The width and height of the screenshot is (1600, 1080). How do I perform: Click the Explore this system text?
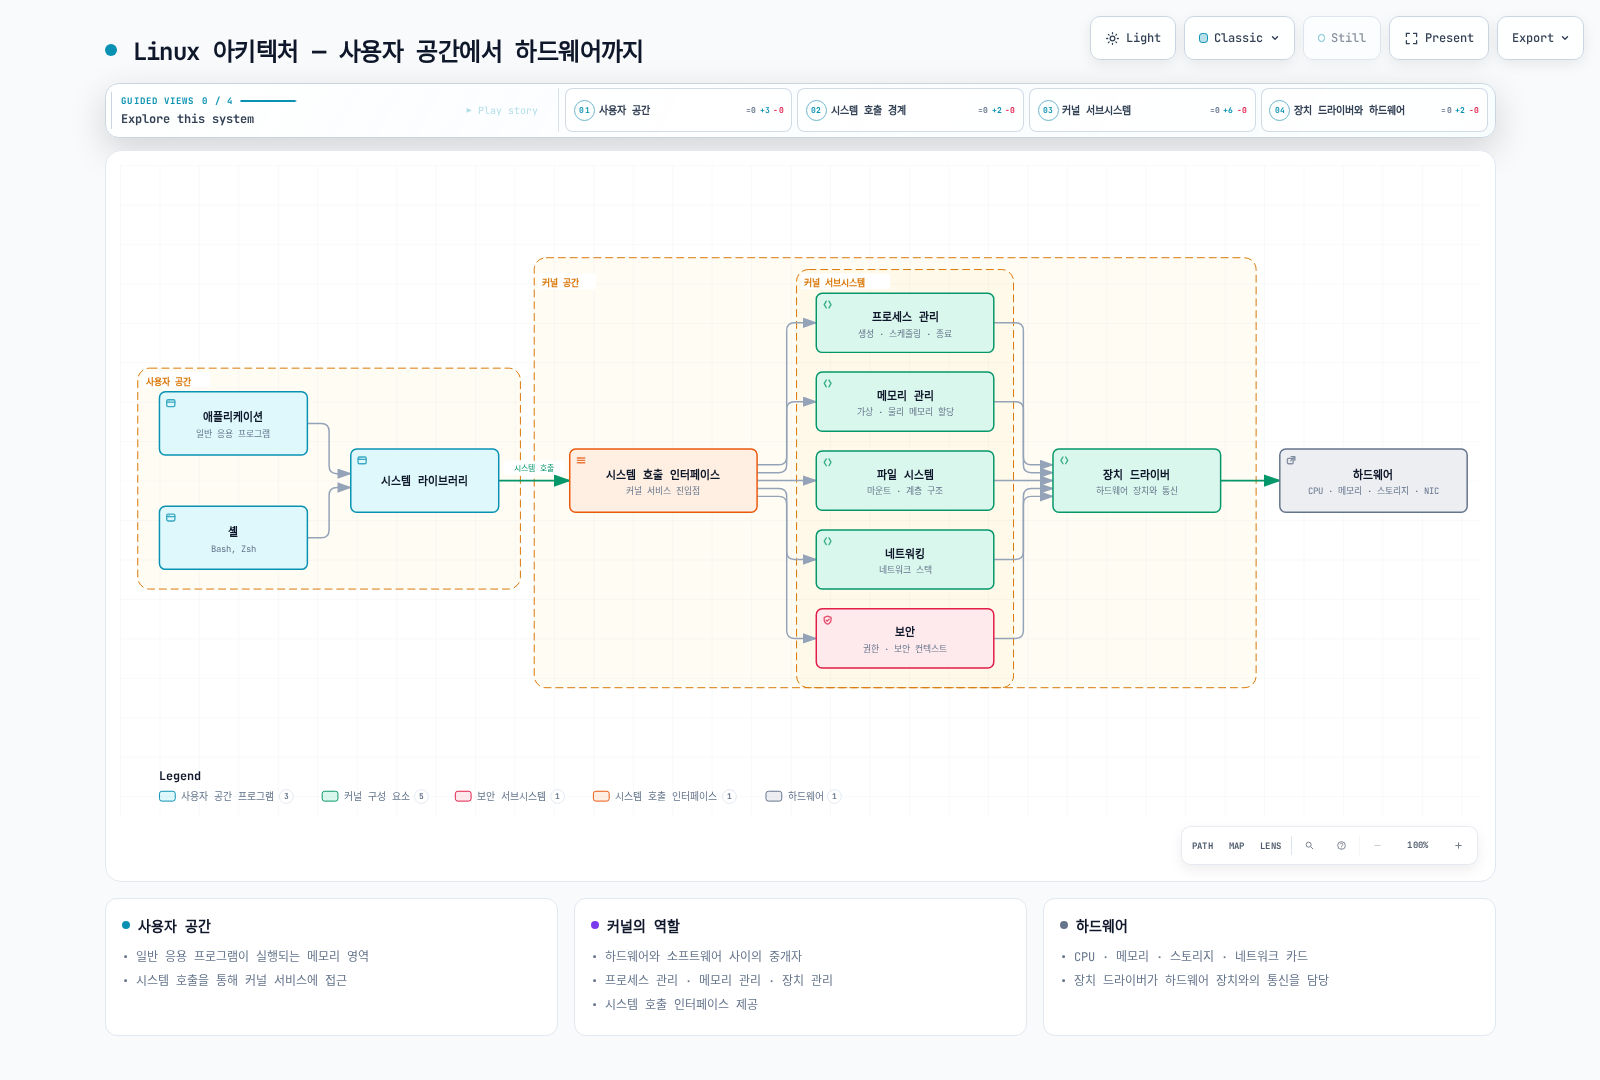pyautogui.click(x=187, y=119)
